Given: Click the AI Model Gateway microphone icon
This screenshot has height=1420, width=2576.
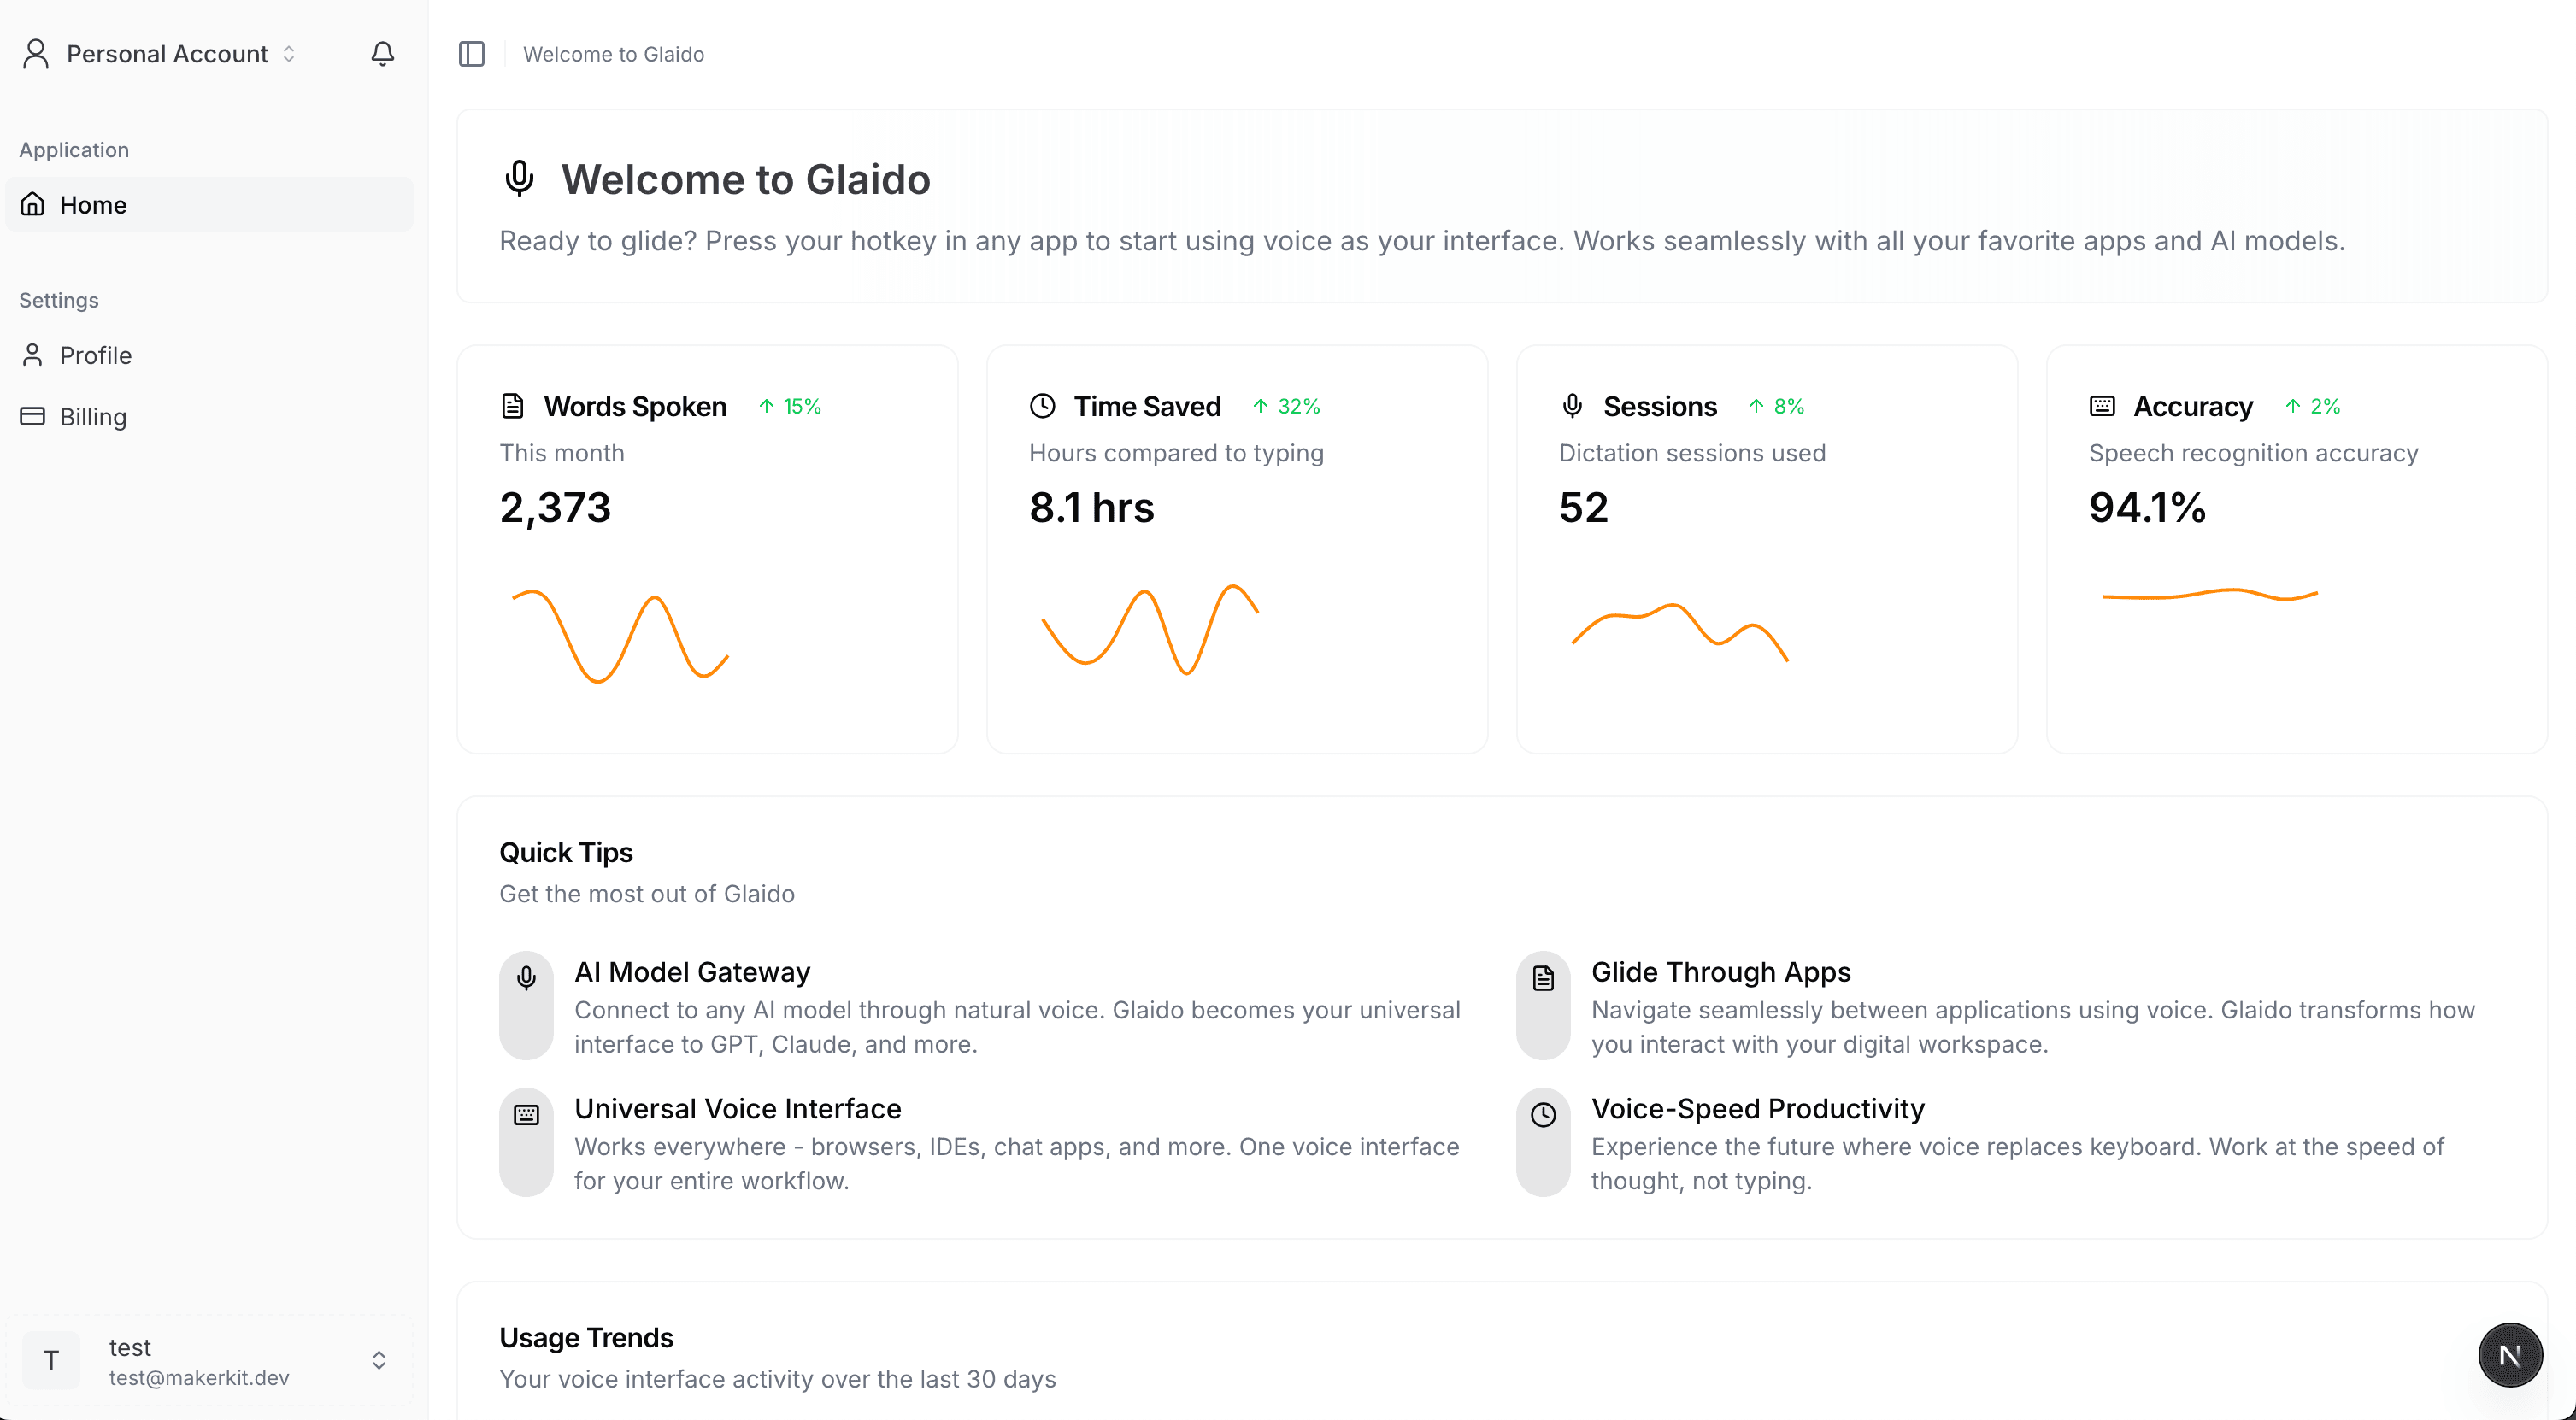Looking at the screenshot, I should [526, 978].
